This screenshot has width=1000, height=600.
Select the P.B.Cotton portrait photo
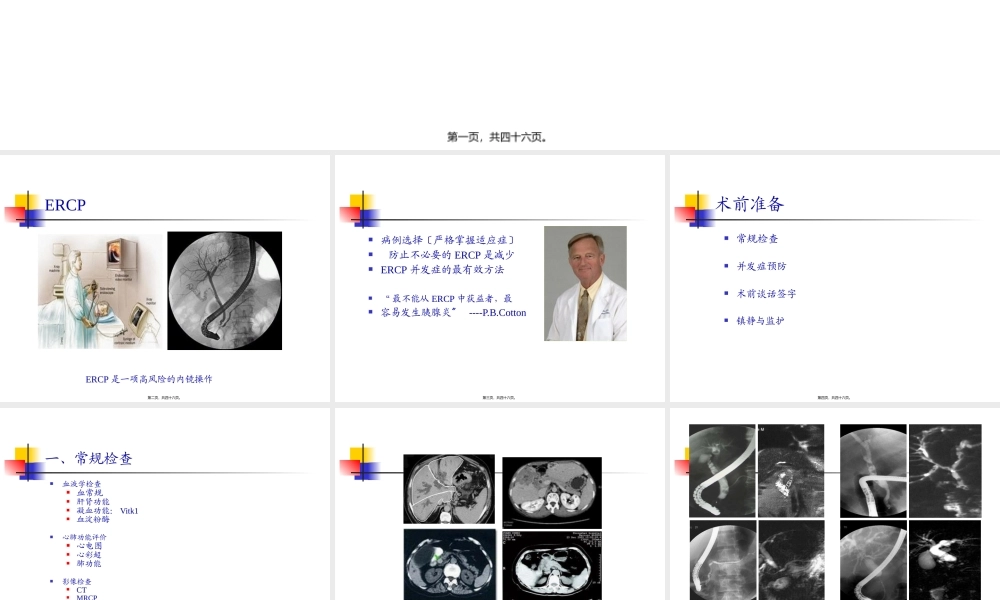point(585,283)
